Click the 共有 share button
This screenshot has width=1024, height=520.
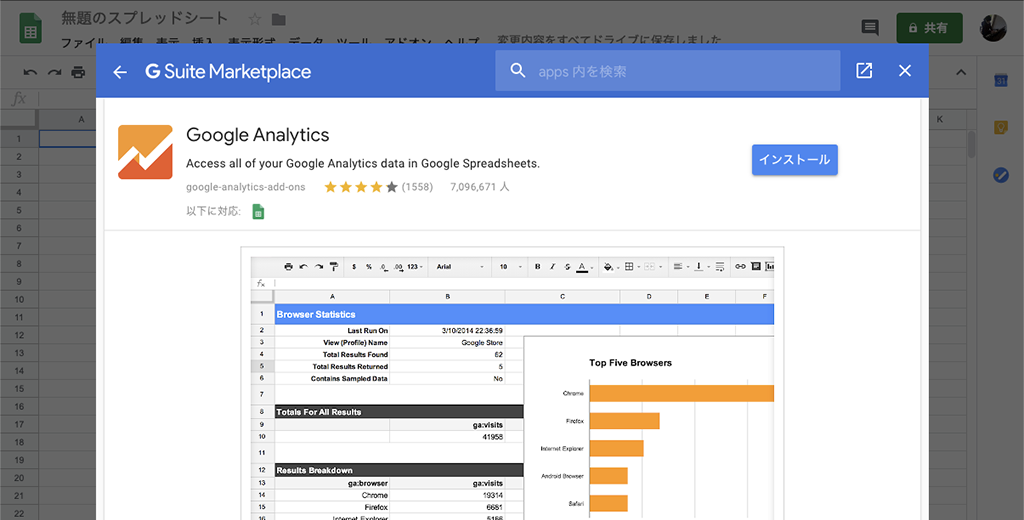[930, 28]
